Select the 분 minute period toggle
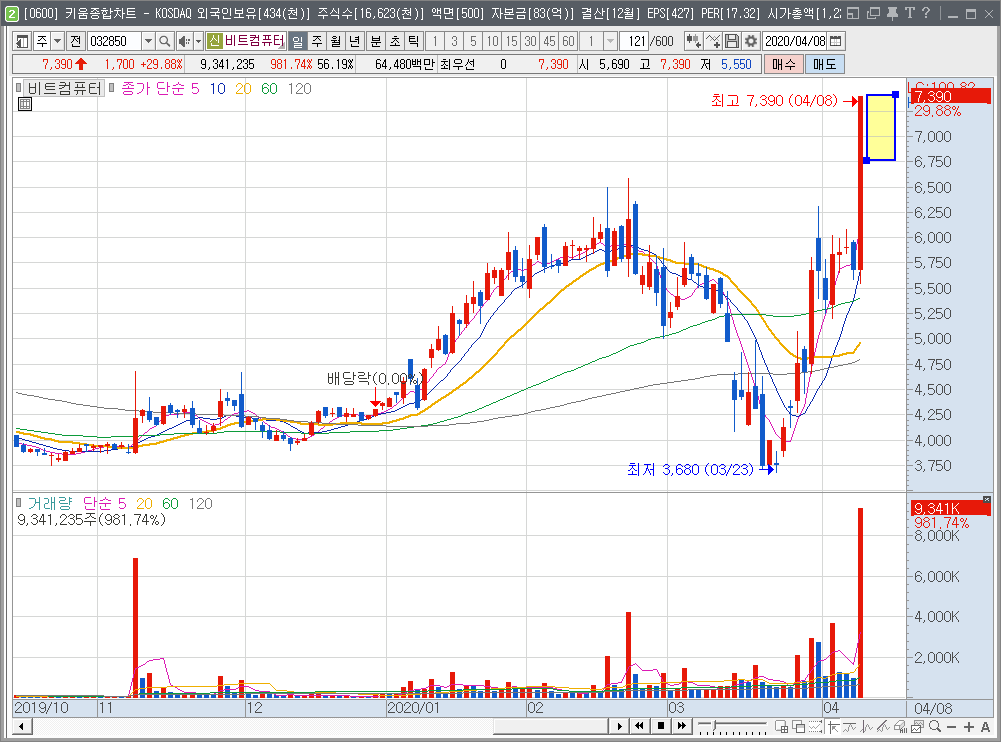Image resolution: width=1001 pixels, height=742 pixels. 376,42
